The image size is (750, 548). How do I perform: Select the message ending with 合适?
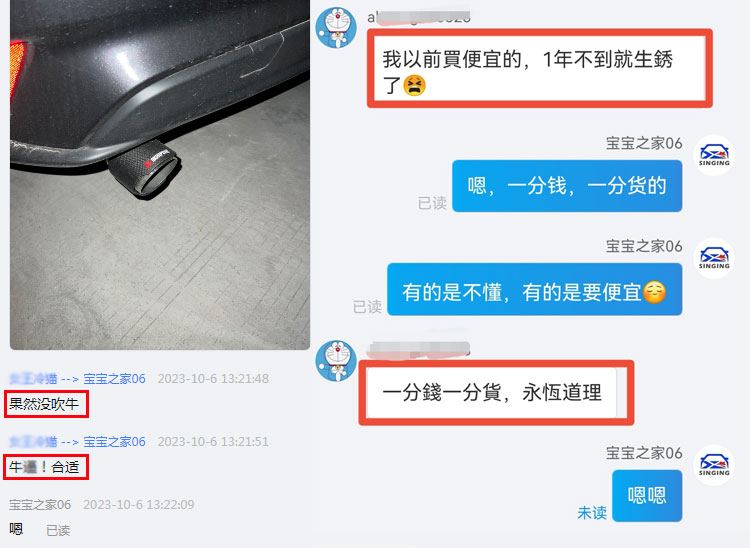coord(44,467)
